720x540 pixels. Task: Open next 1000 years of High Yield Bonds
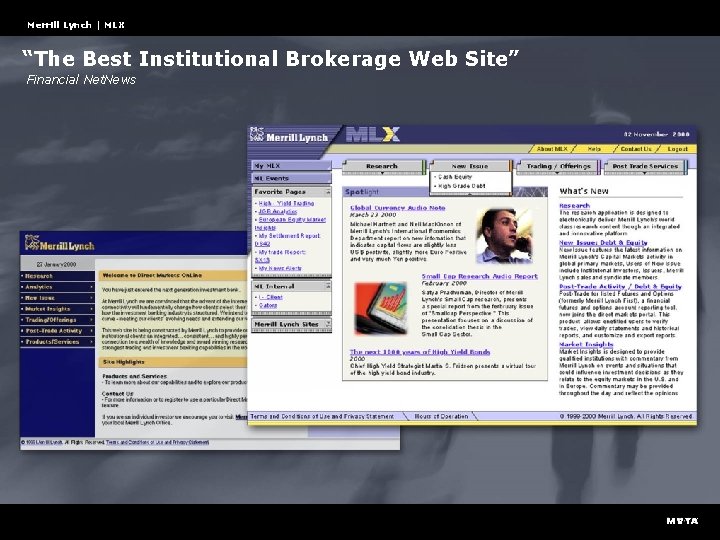coord(420,352)
